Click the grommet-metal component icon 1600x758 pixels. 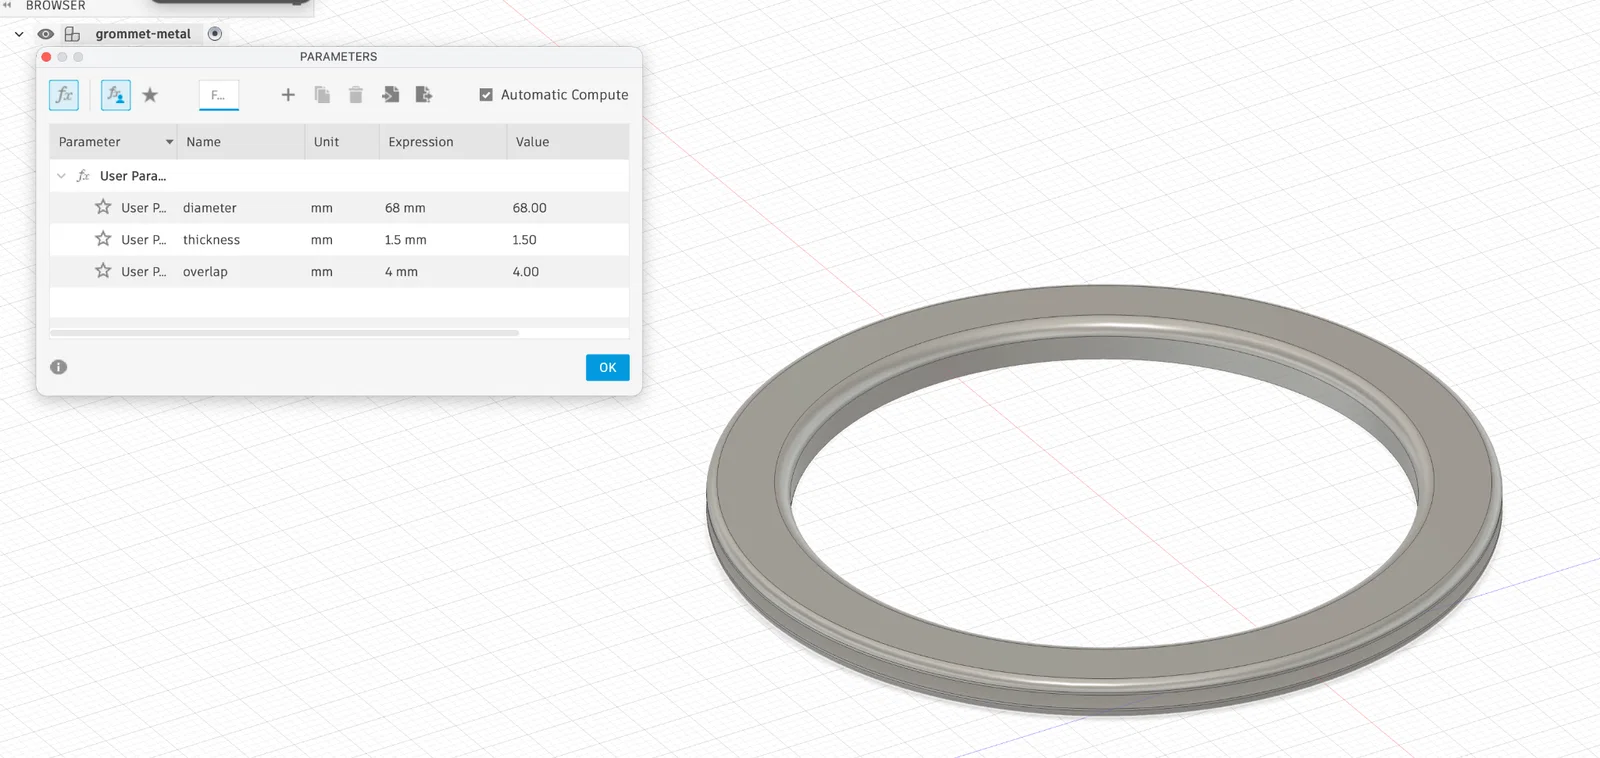(72, 34)
